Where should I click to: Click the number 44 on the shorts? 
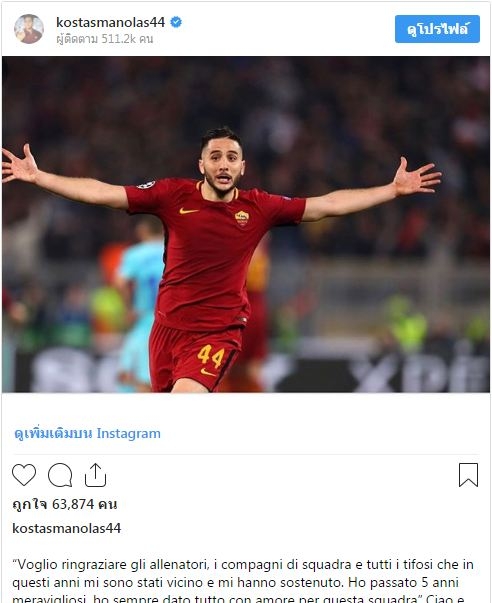point(210,356)
